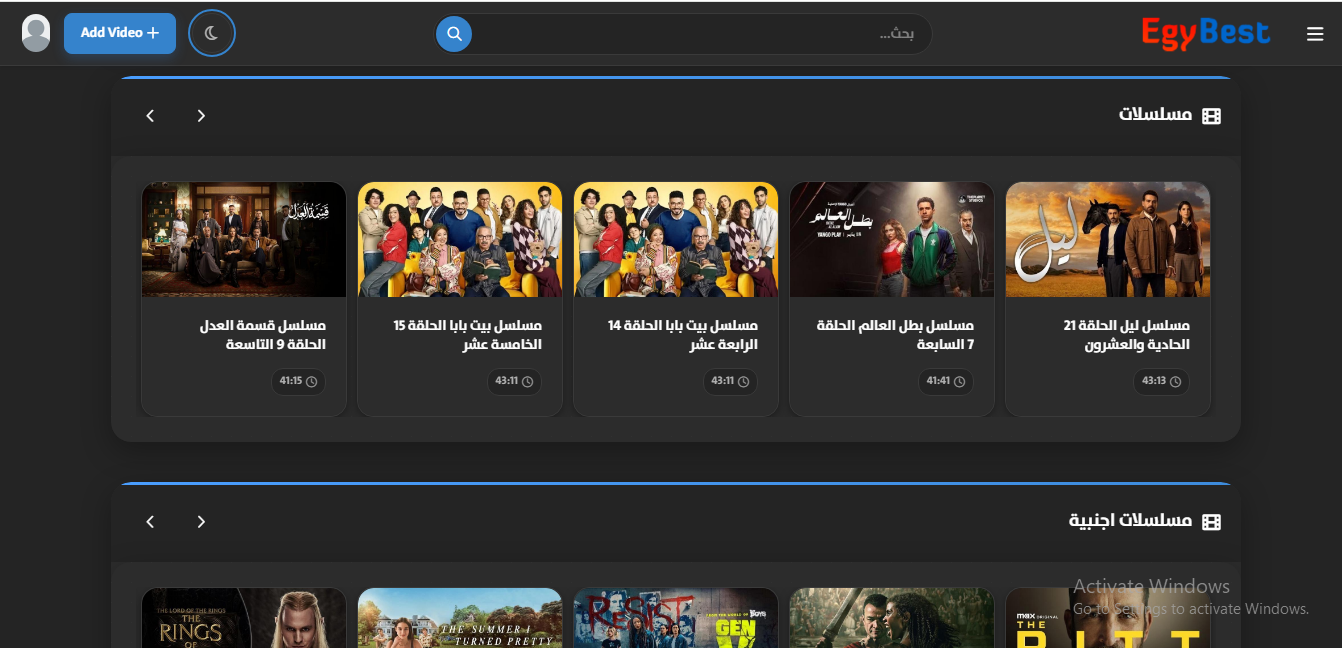Select مسلسل بيت بابا الحلقة 14 title
The height and width of the screenshot is (648, 1342).
pyautogui.click(x=683, y=335)
